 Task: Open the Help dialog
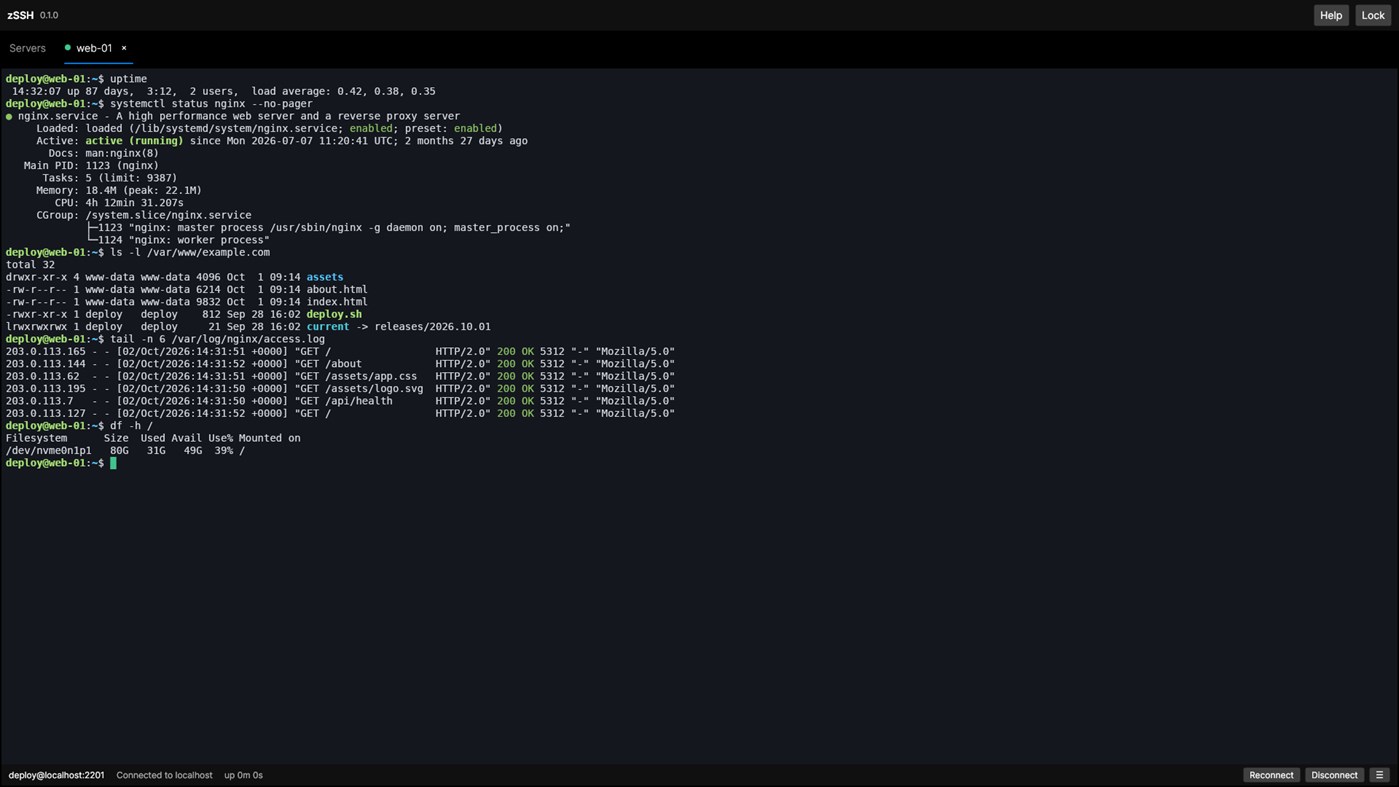point(1330,15)
